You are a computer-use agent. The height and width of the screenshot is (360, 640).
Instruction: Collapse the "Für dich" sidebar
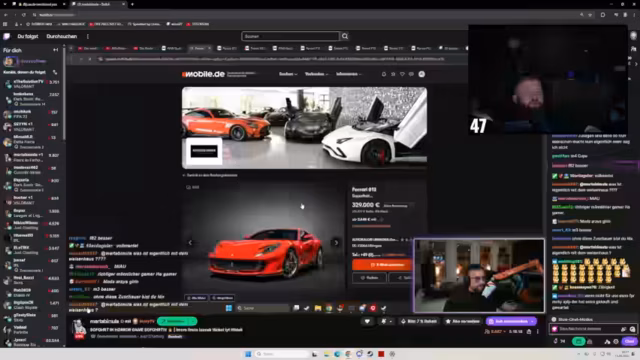click(56, 50)
